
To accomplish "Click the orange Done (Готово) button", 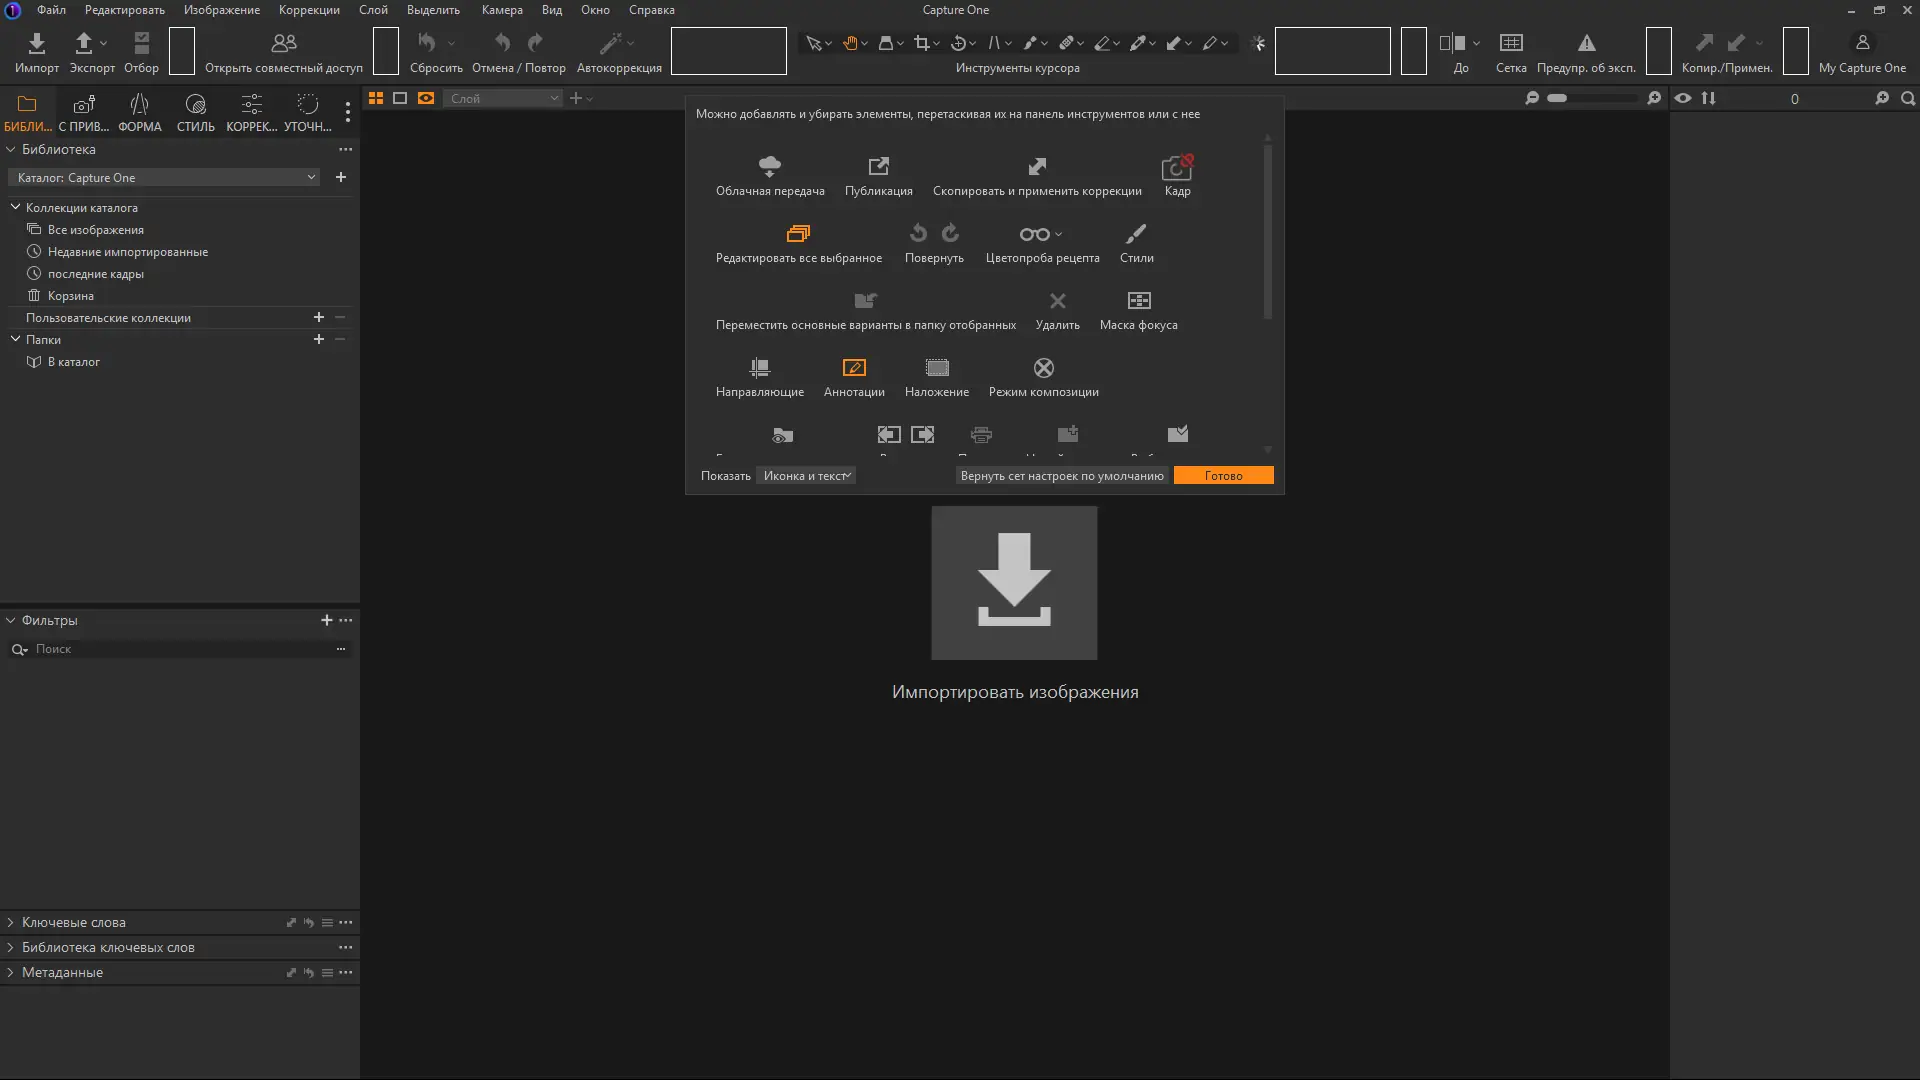I will click(1223, 476).
